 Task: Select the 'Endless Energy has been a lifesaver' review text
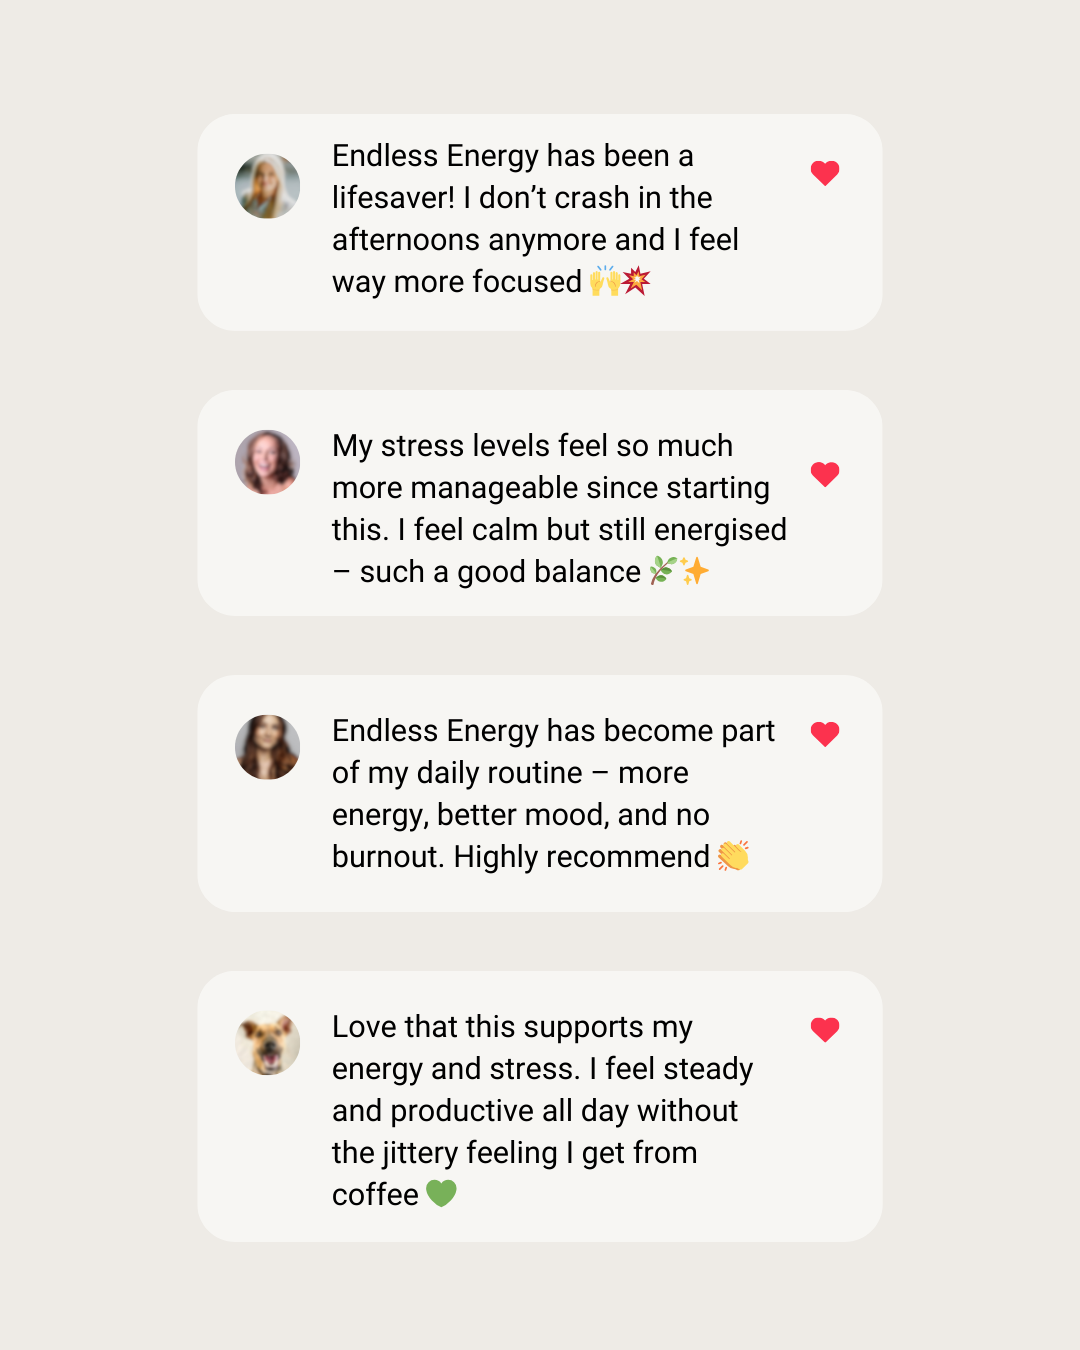pos(535,219)
